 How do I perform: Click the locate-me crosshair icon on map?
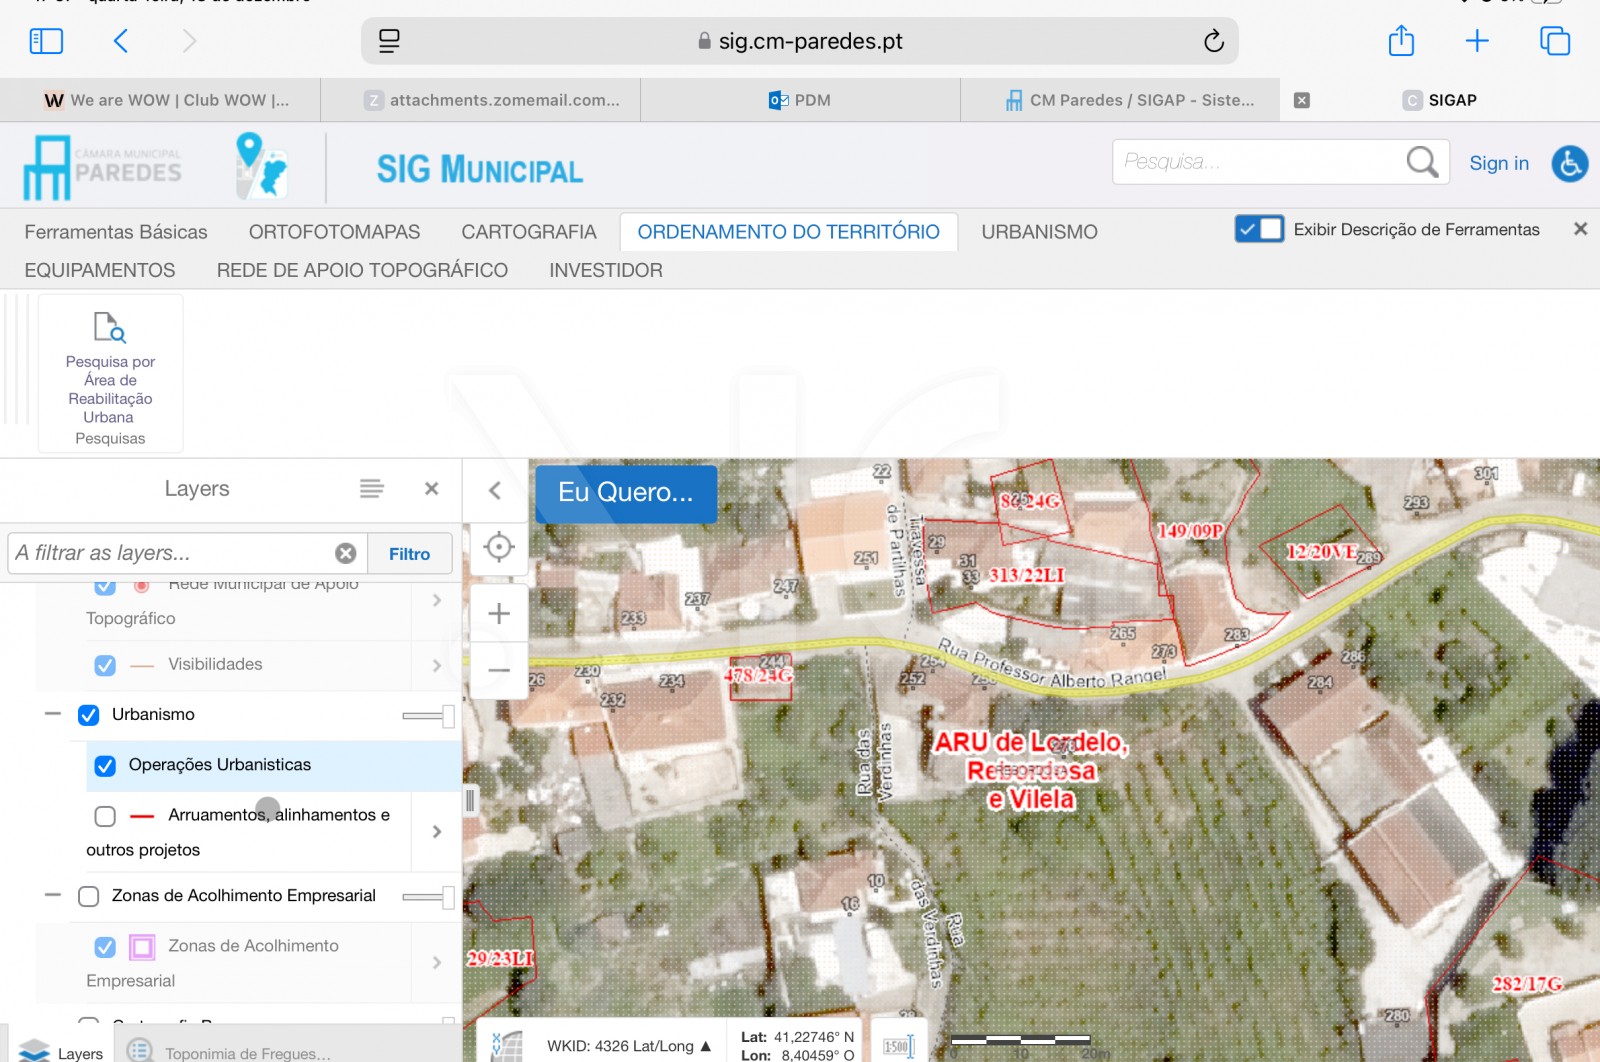[498, 547]
